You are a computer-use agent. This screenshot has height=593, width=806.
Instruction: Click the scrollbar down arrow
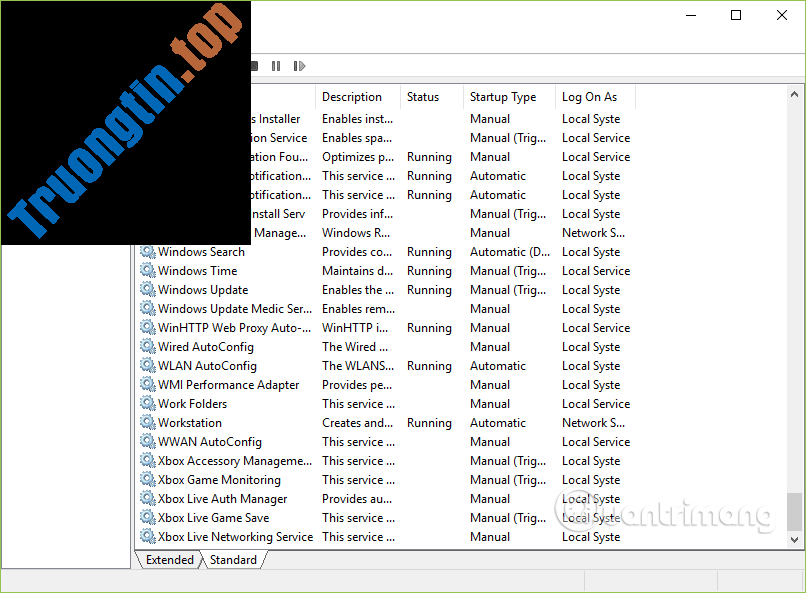click(795, 540)
